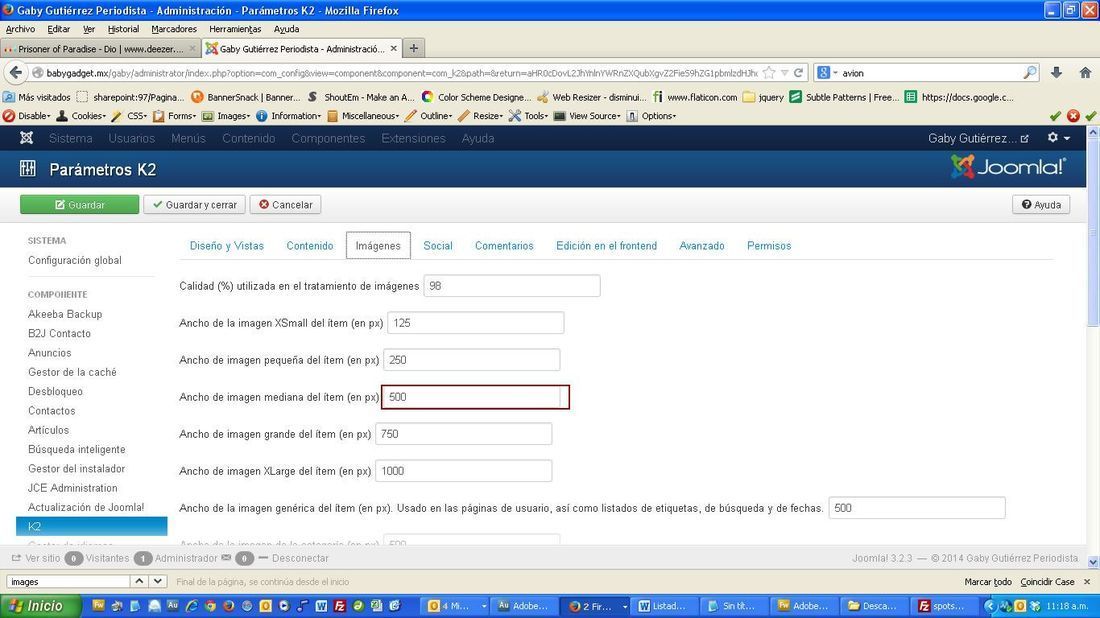Select Akeeba Backup in component list

tap(65, 314)
